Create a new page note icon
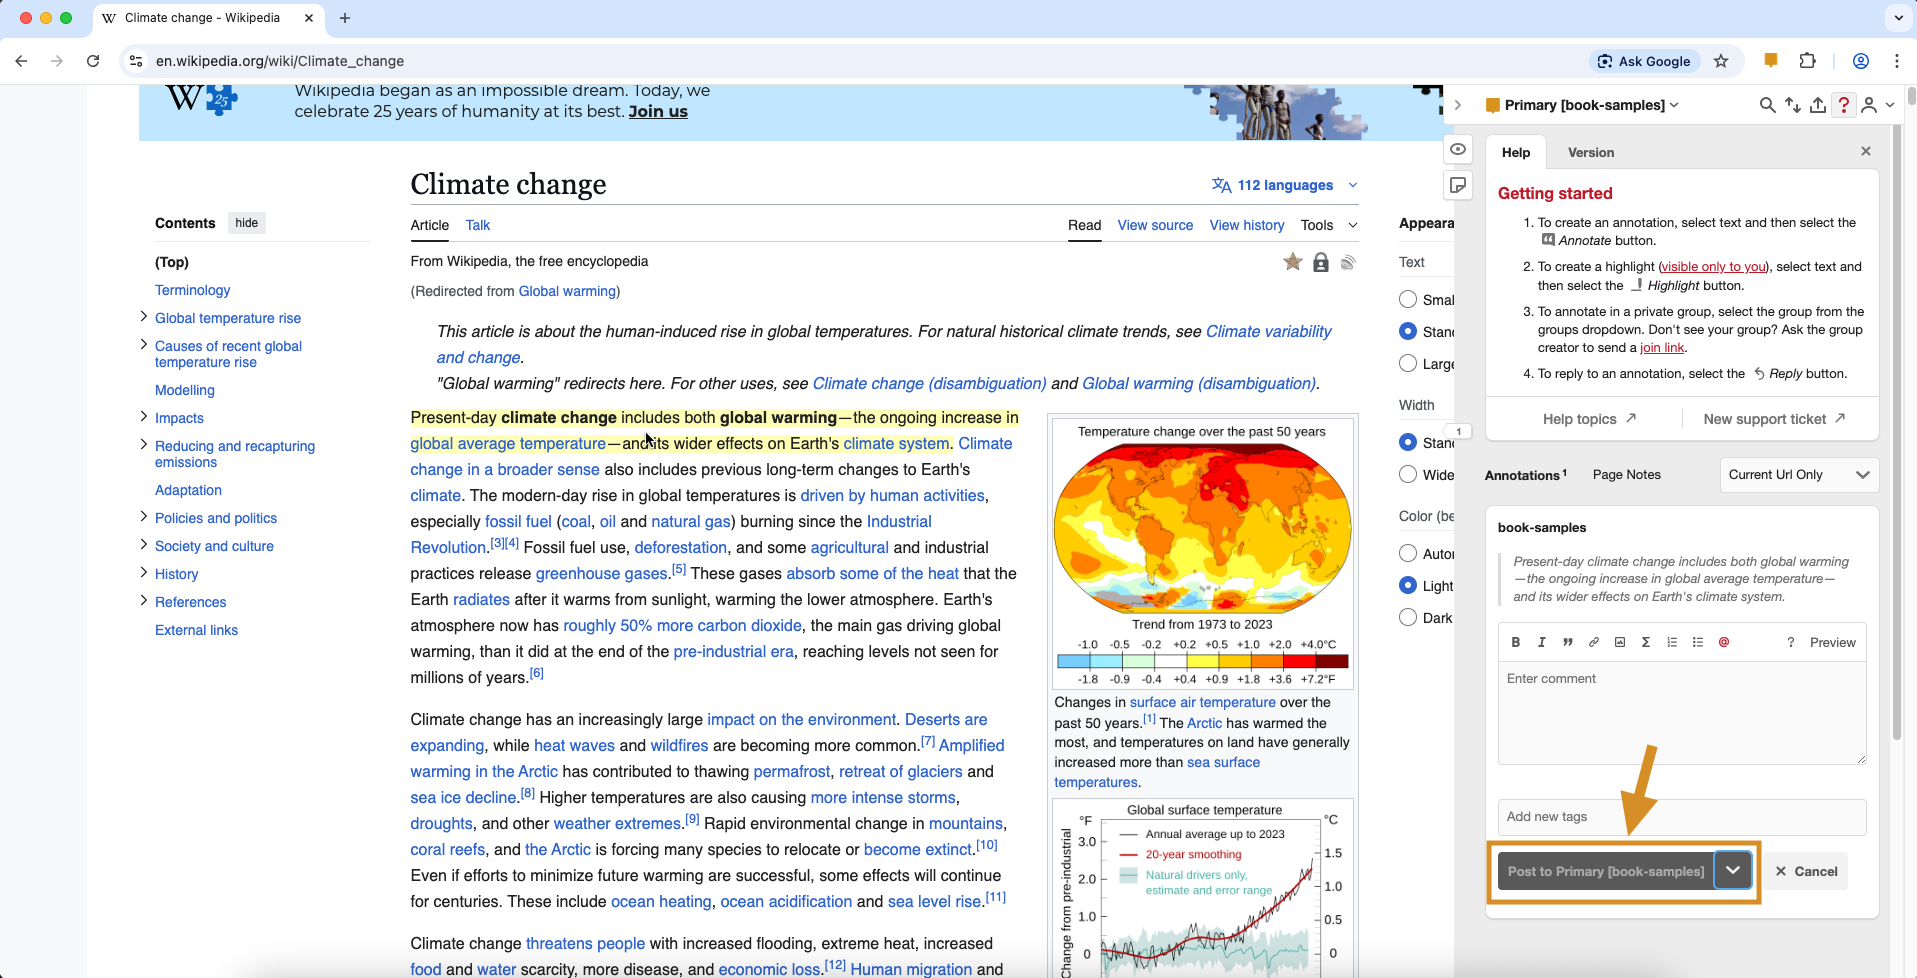The width and height of the screenshot is (1917, 978). click(x=1458, y=185)
